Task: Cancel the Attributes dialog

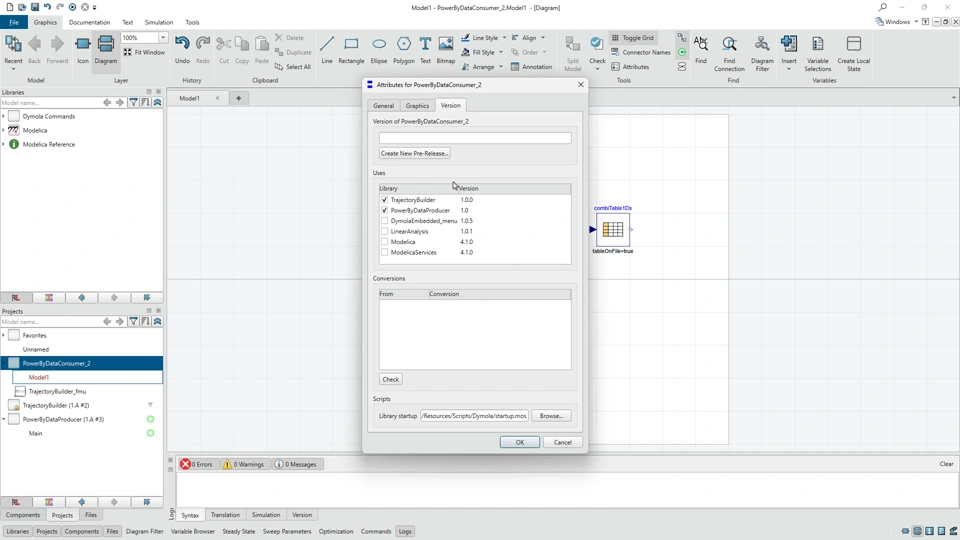Action: click(x=563, y=442)
